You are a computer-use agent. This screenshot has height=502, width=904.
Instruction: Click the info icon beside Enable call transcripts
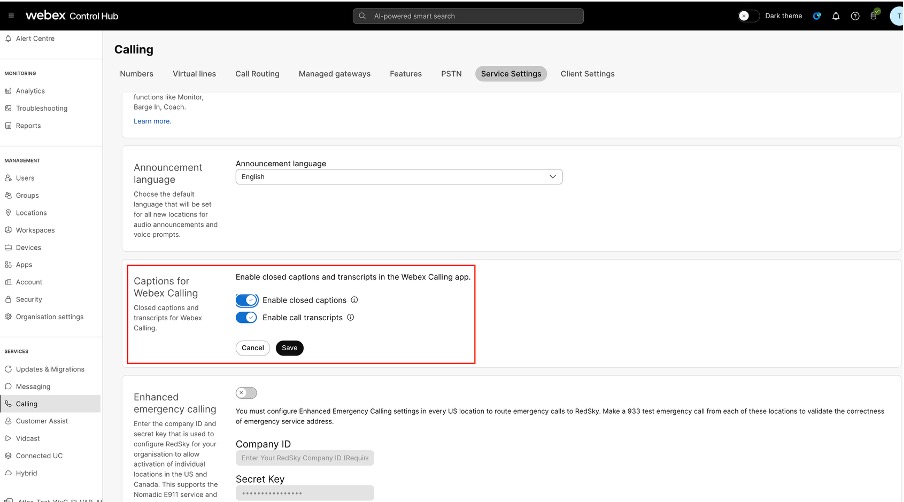click(x=351, y=318)
